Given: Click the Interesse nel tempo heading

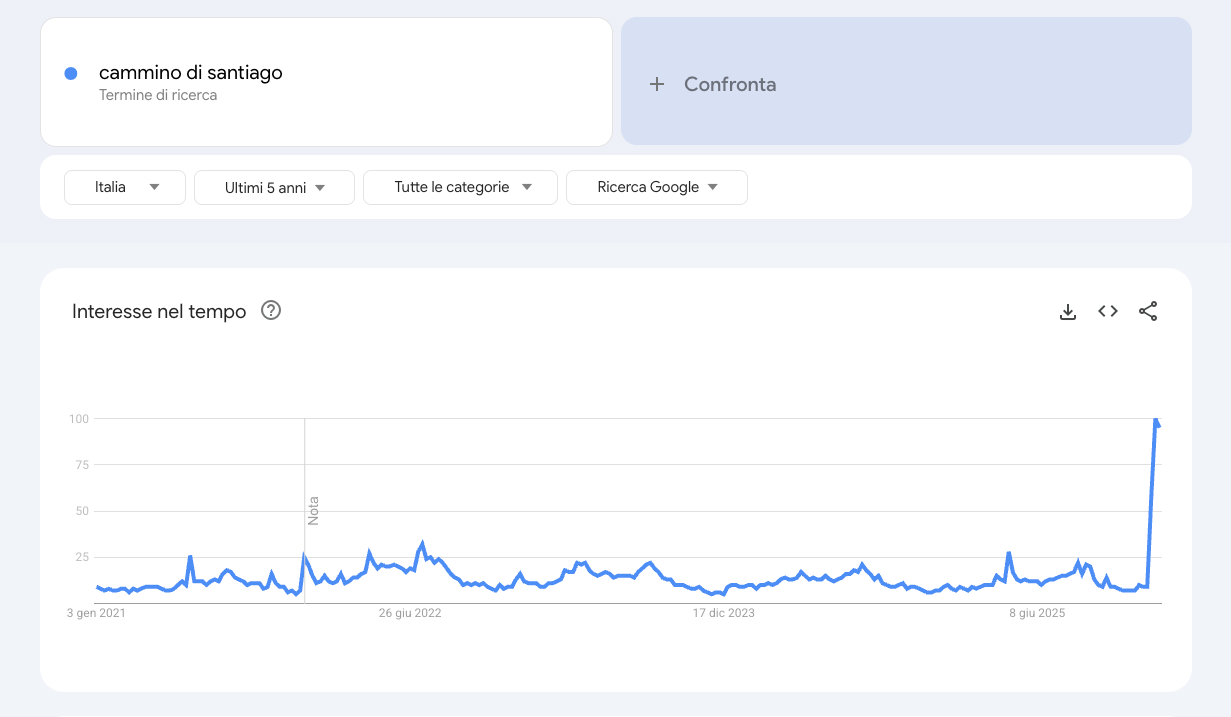Looking at the screenshot, I should 159,312.
